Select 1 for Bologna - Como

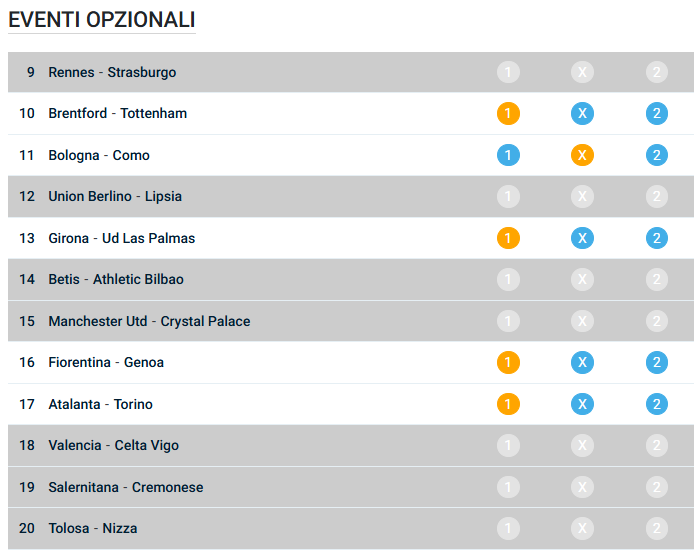[508, 155]
